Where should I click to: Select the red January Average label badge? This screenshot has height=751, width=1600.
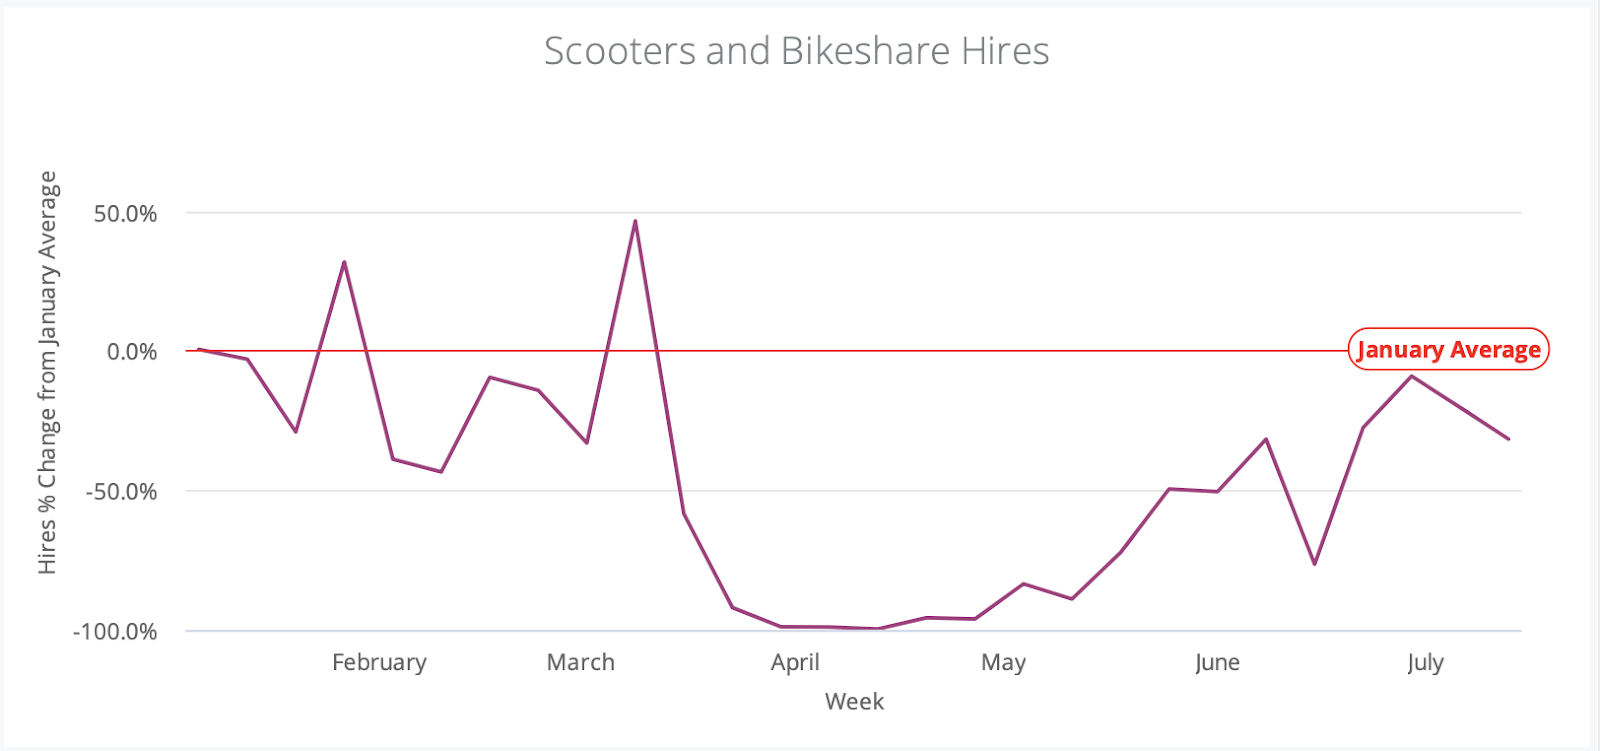(x=1448, y=350)
